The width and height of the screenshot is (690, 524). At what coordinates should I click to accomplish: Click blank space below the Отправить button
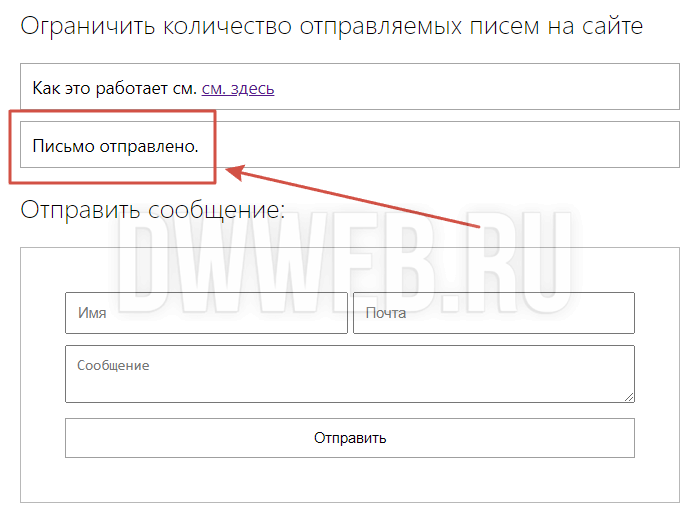tap(350, 480)
